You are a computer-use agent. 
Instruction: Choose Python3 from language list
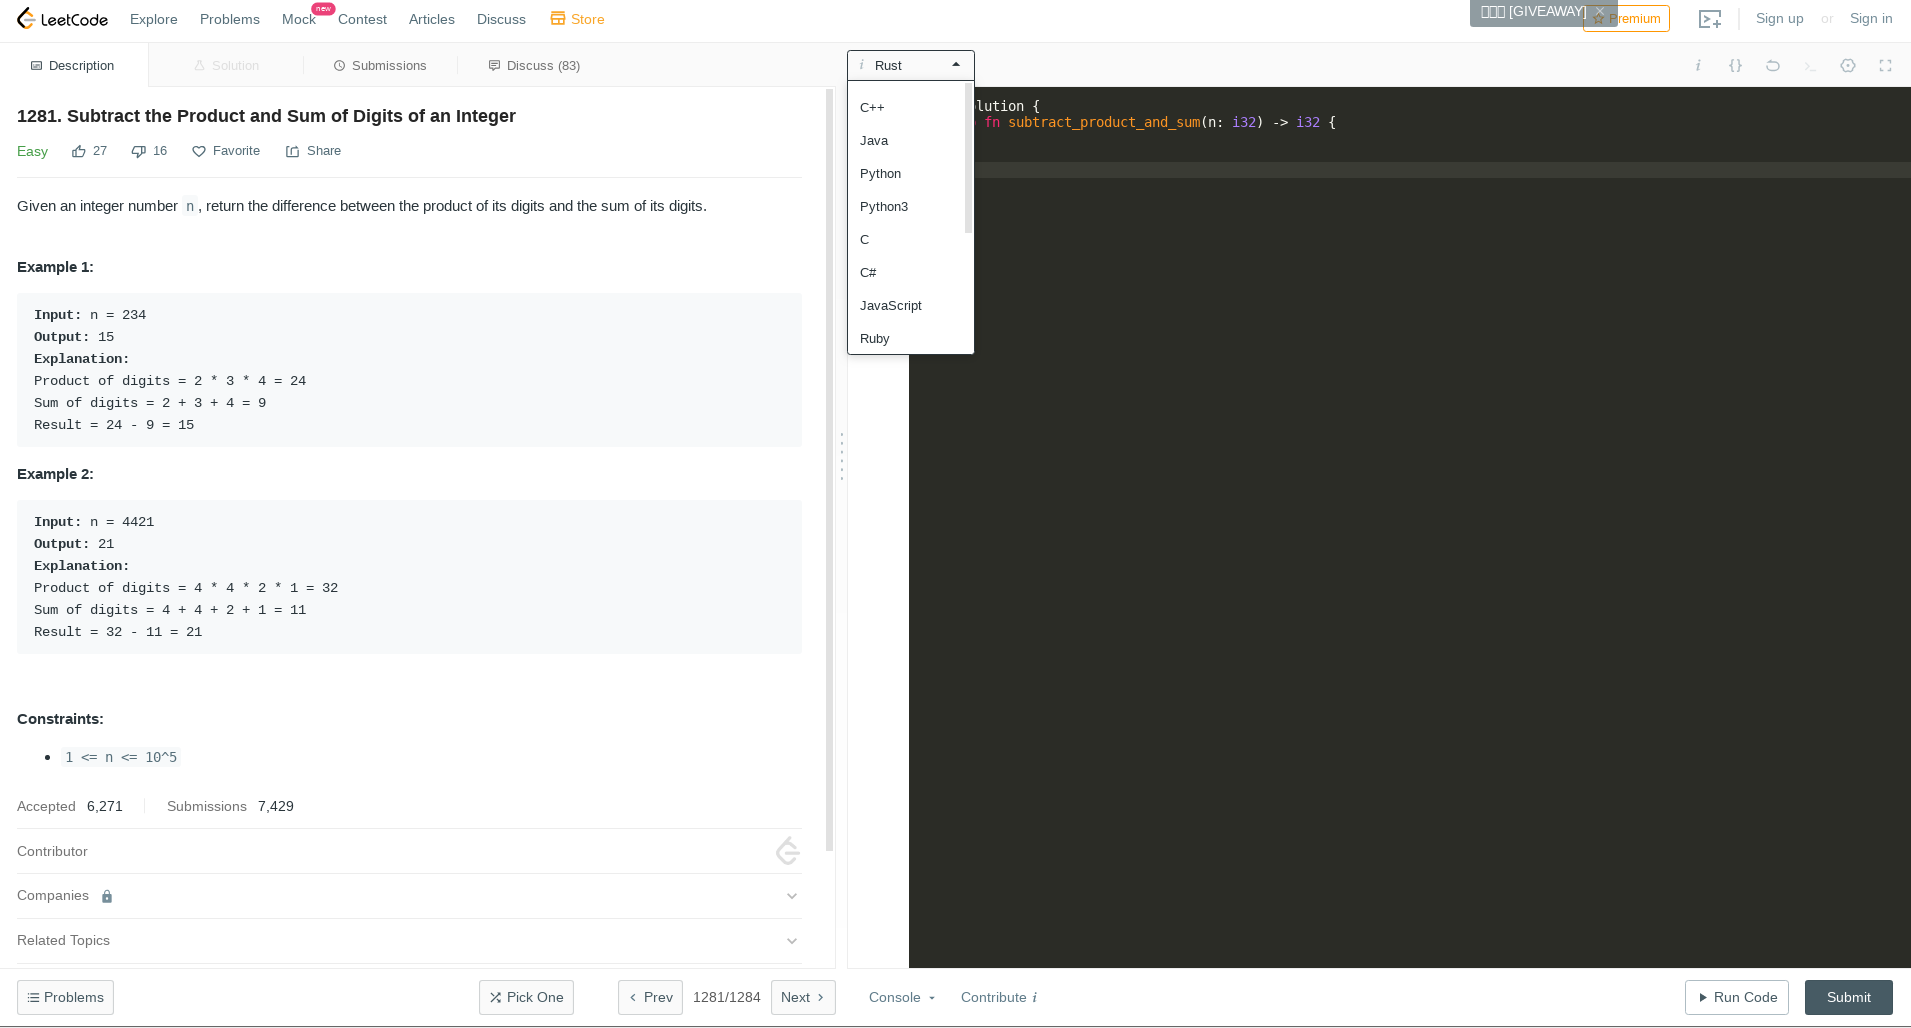[x=906, y=206]
